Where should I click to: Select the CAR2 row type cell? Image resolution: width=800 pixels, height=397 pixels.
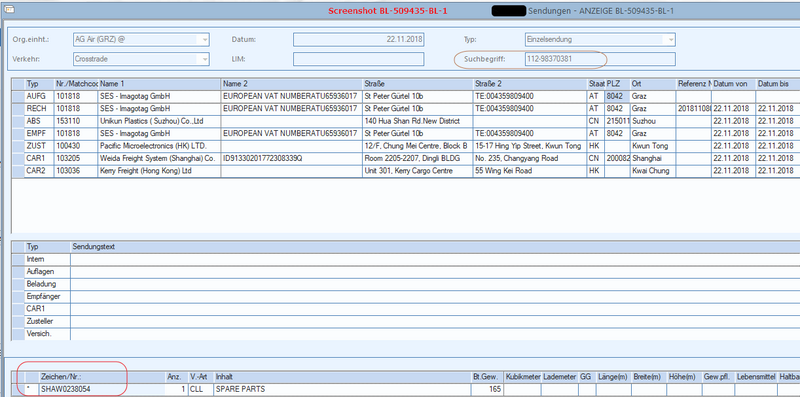(39, 171)
